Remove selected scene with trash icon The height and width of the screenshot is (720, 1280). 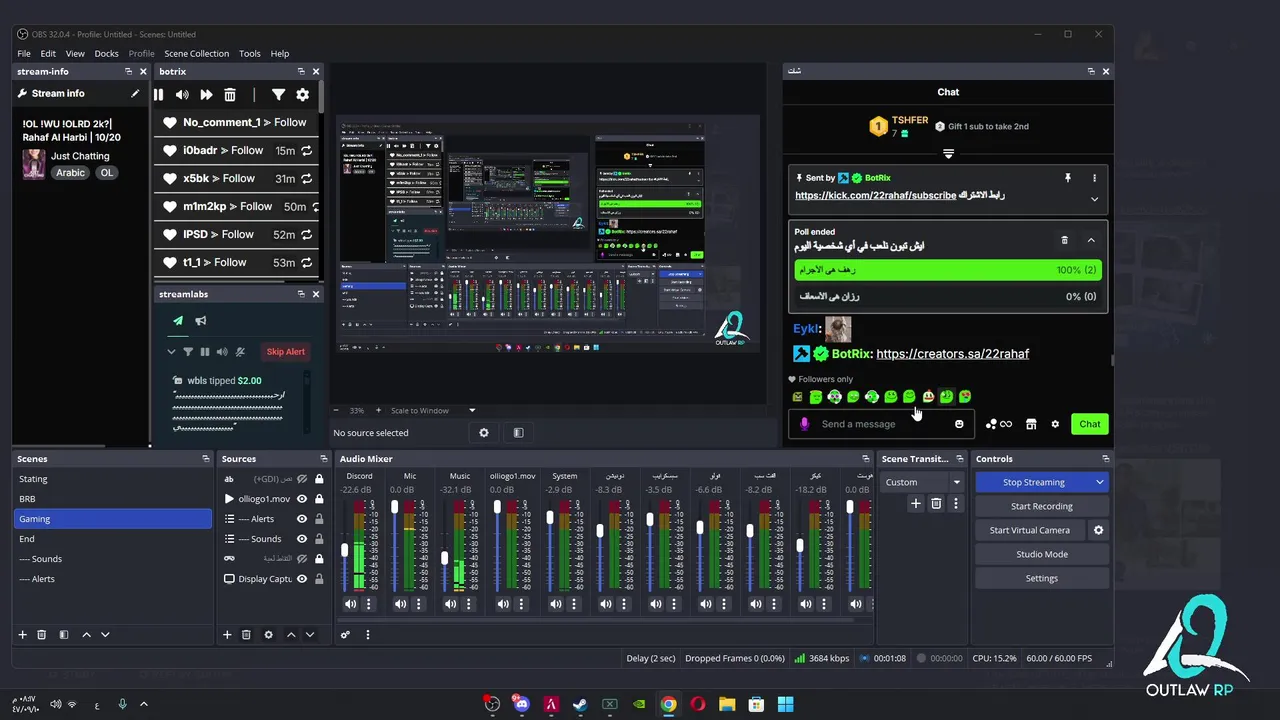(41, 635)
